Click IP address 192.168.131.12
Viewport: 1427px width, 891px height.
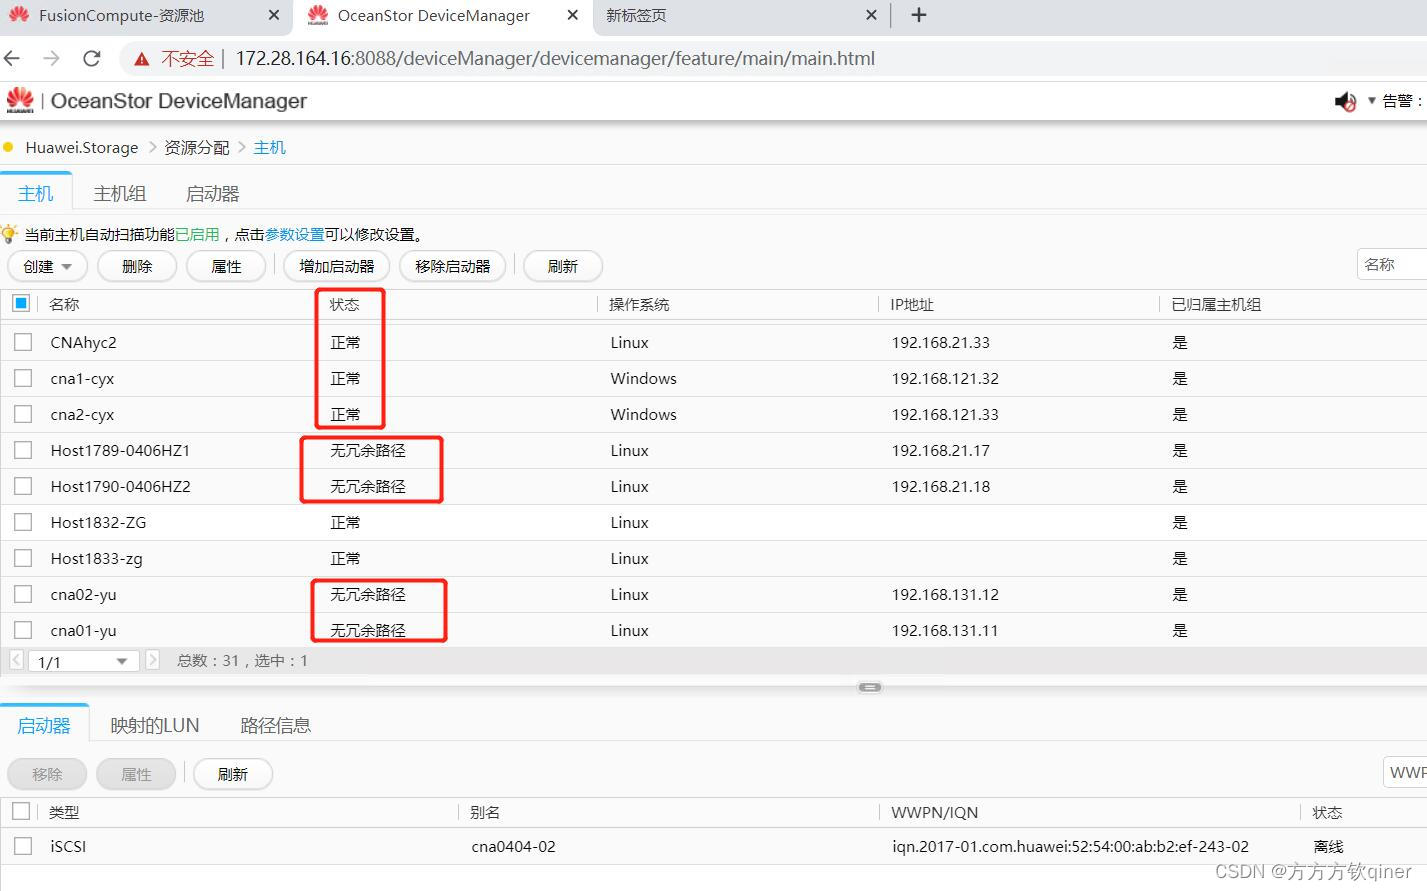[945, 594]
